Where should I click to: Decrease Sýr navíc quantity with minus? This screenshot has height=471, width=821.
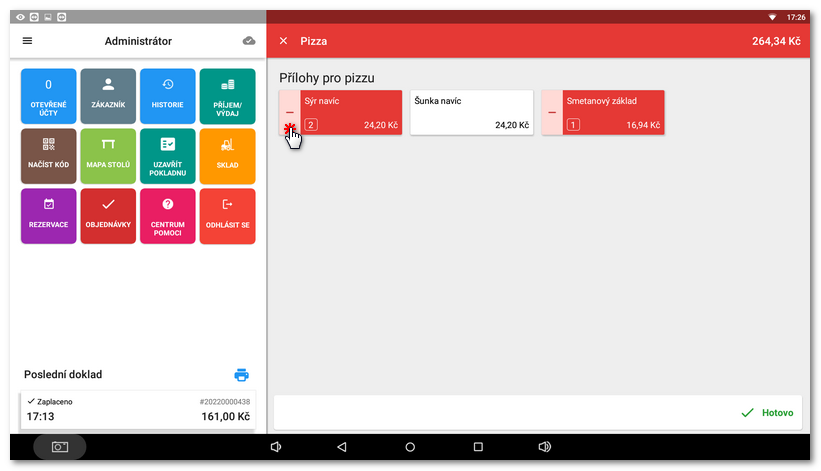click(290, 113)
